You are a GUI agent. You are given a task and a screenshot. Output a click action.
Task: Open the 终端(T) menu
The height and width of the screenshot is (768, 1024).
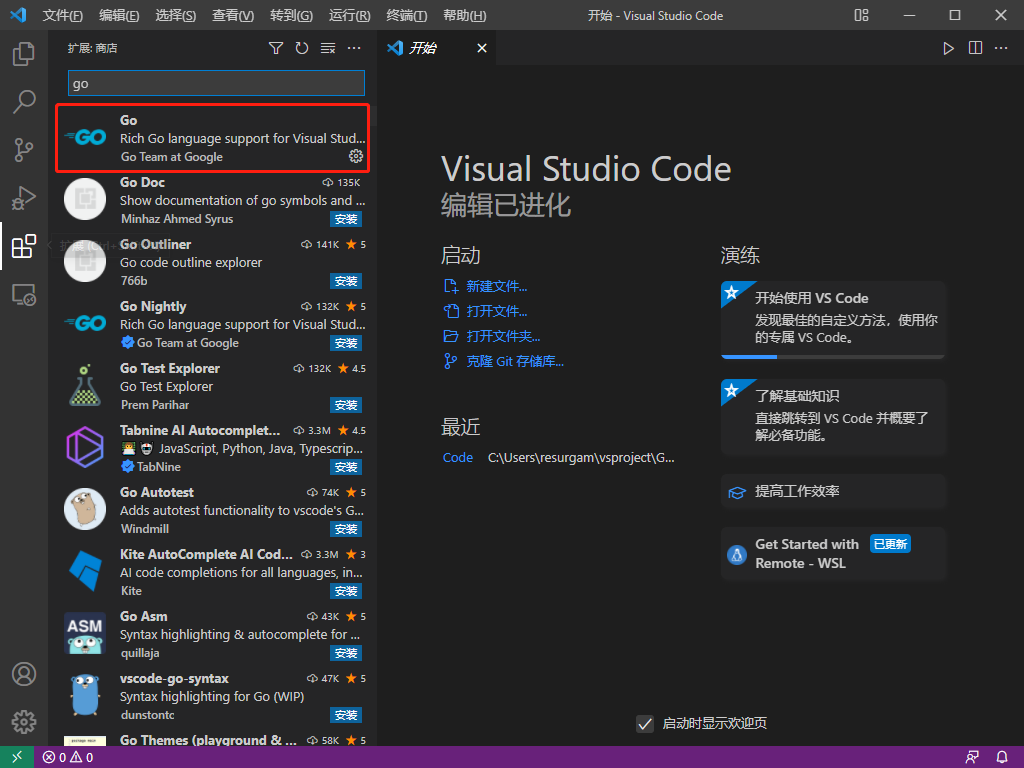tap(407, 15)
